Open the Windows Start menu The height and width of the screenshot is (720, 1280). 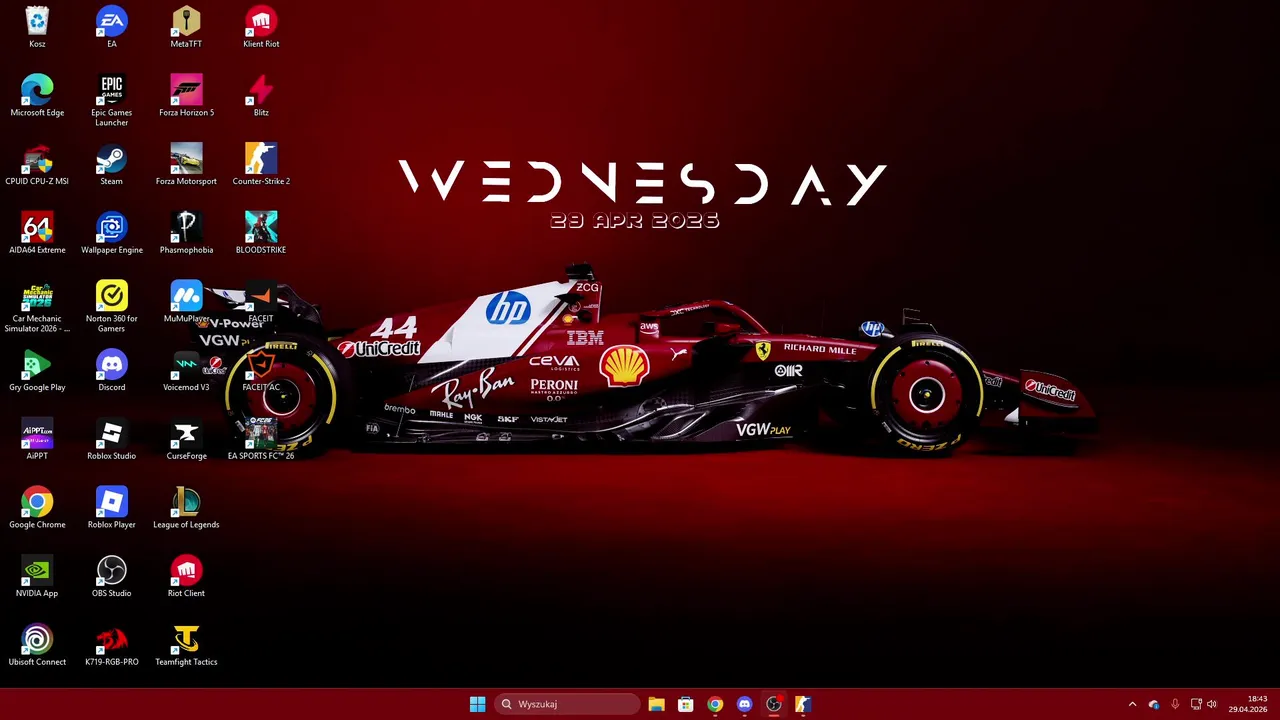pyautogui.click(x=477, y=704)
